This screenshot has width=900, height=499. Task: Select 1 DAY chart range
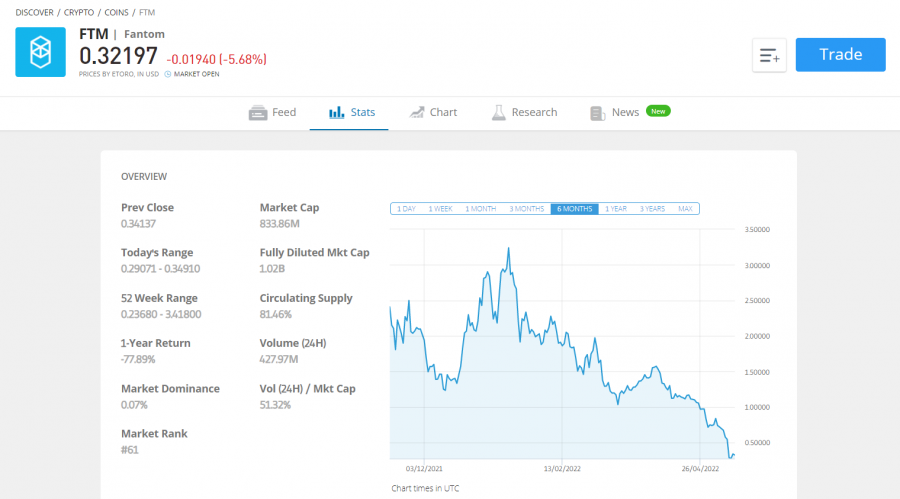coord(406,208)
